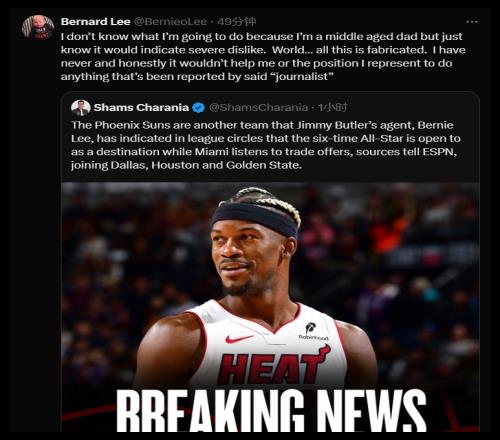
Task: Click the Nike swoosh on the jersey
Action: [239, 339]
